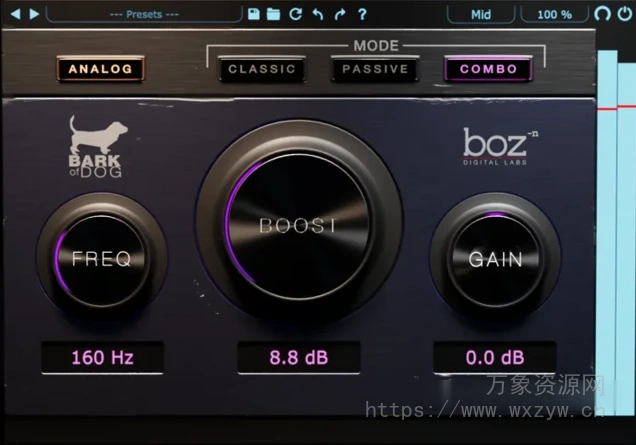Save the preset with floppy disk icon

tap(254, 14)
